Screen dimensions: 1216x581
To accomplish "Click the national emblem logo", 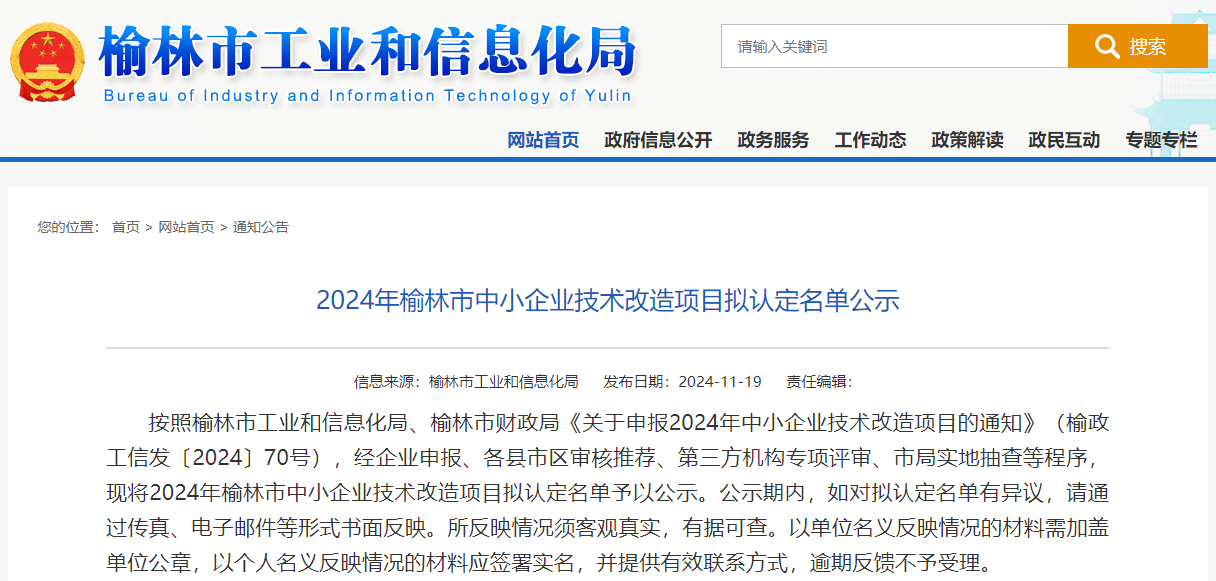I will coord(48,64).
